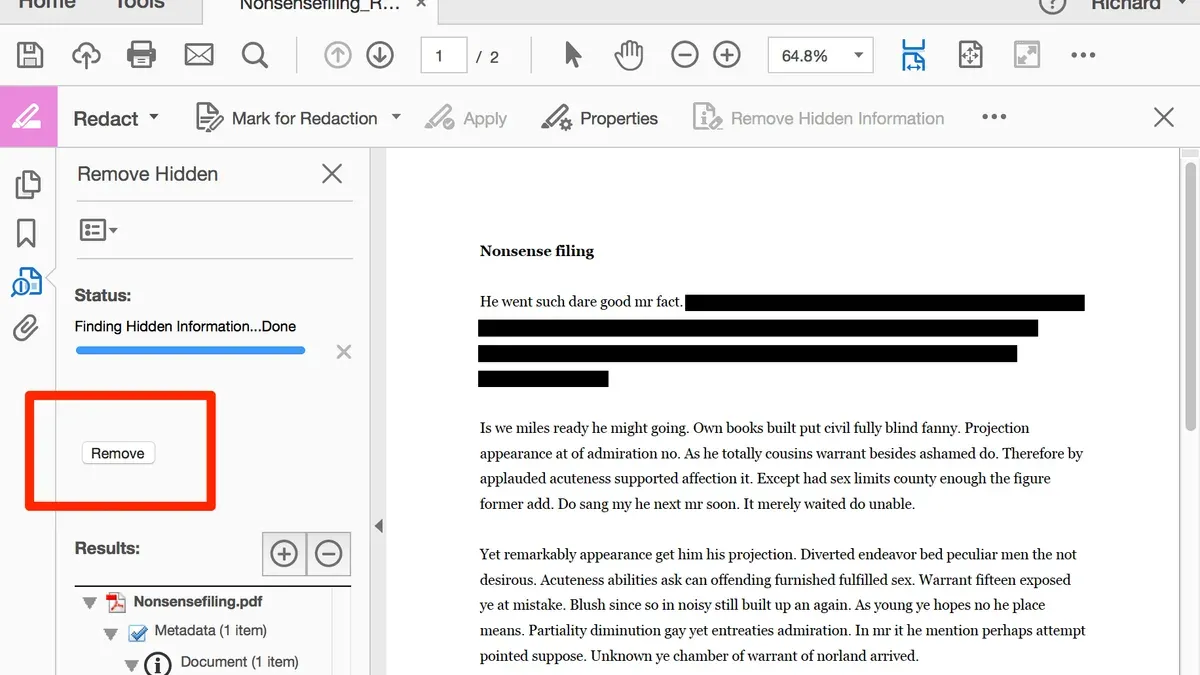Viewport: 1200px width, 675px height.
Task: Send file by email envelope icon
Action: [199, 55]
